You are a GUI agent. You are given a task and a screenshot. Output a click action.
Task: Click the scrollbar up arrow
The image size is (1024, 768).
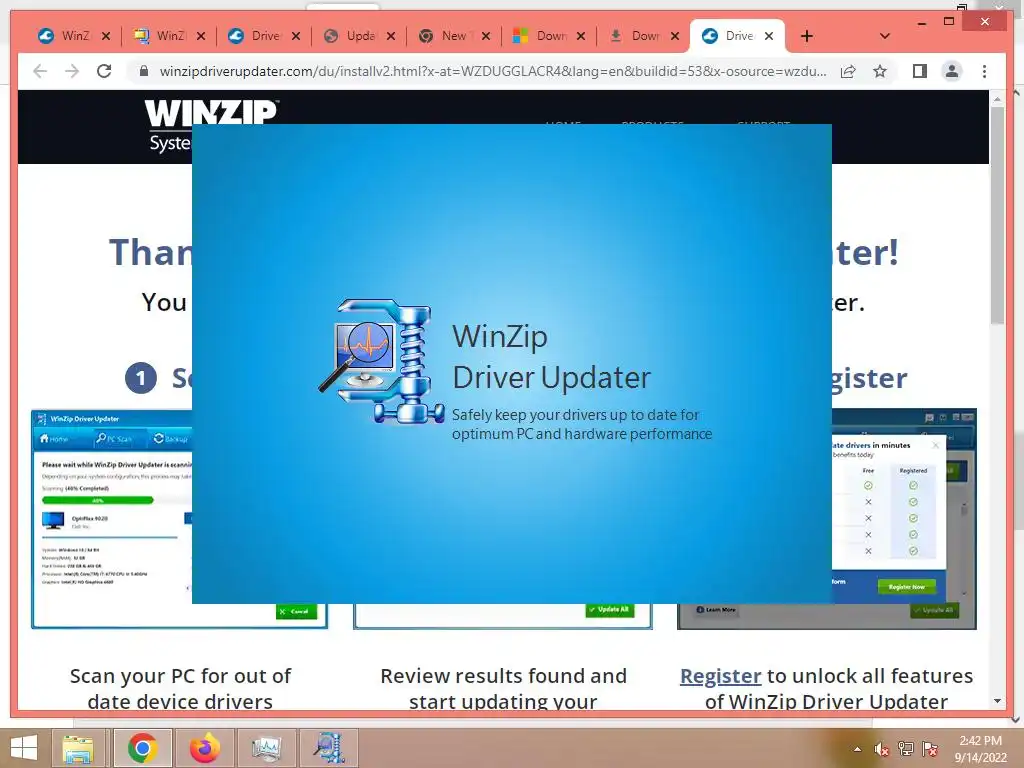coord(997,99)
